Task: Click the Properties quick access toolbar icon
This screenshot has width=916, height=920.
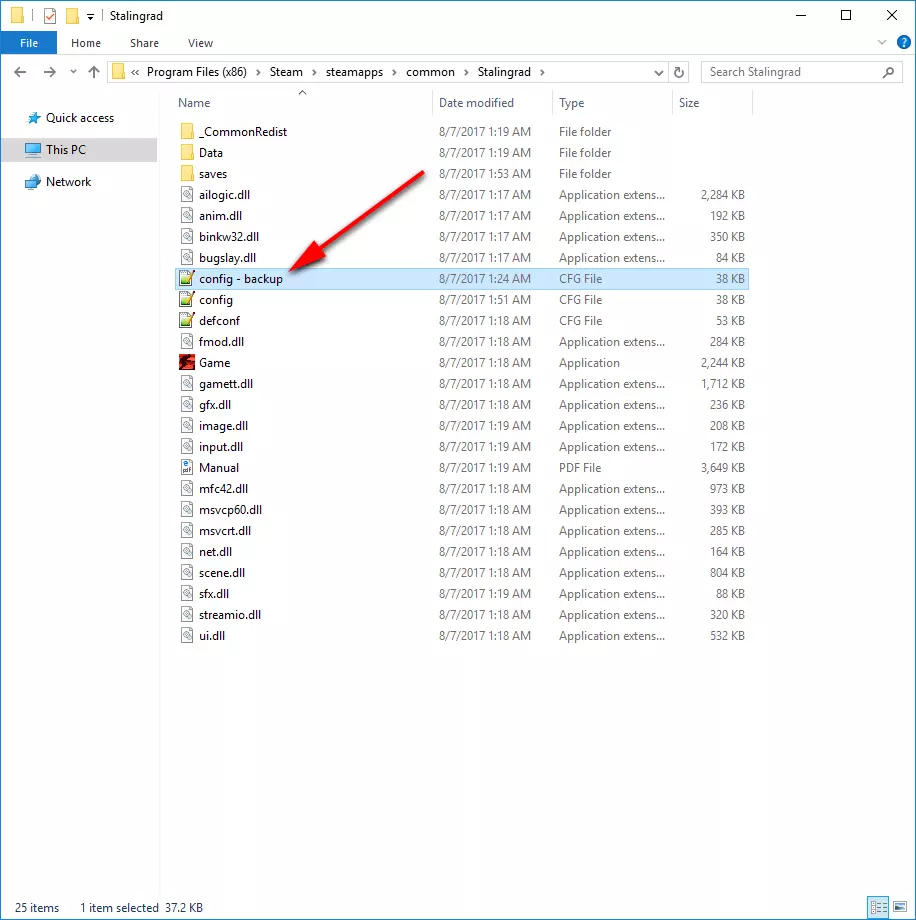Action: click(x=50, y=16)
